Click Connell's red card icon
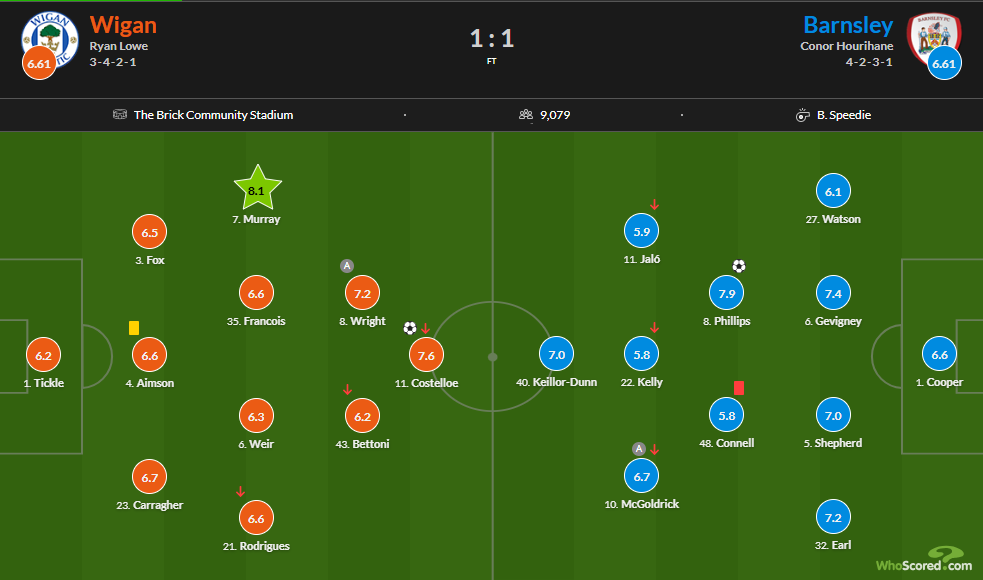983x580 pixels. point(739,388)
